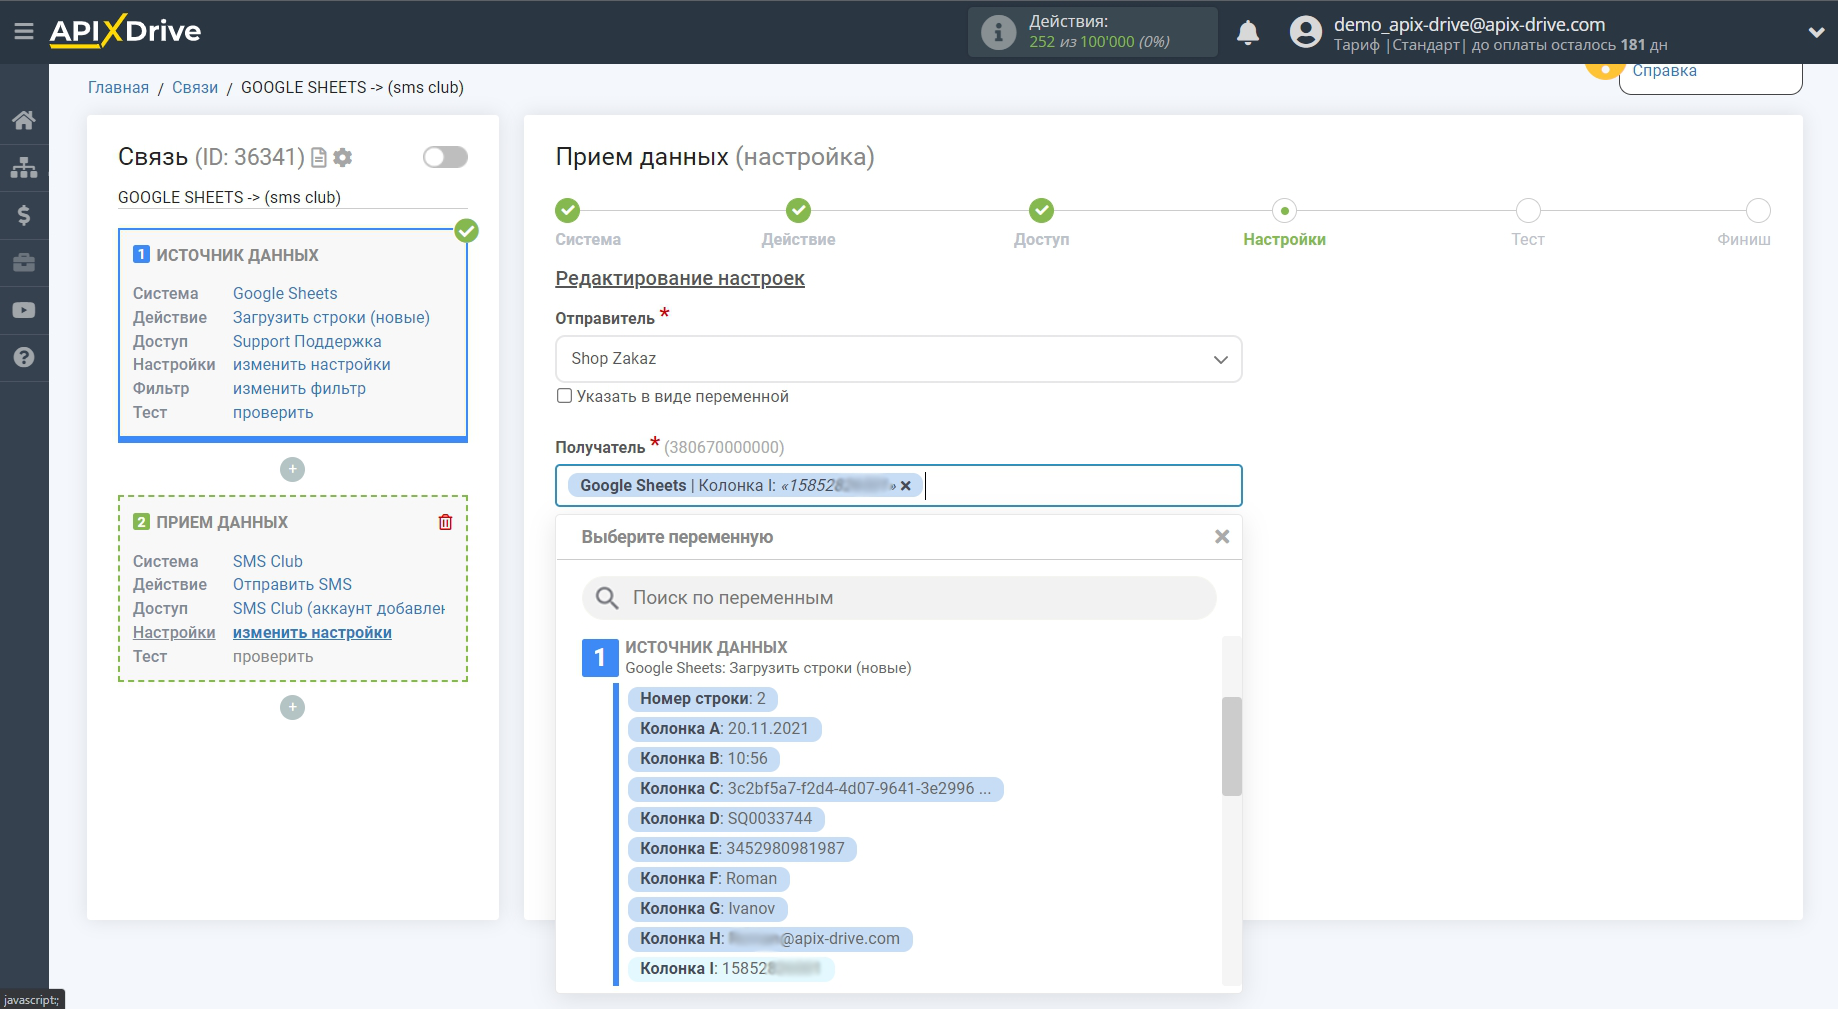The image size is (1838, 1009).
Task: Click the Действия usage counter
Action: (x=1093, y=32)
